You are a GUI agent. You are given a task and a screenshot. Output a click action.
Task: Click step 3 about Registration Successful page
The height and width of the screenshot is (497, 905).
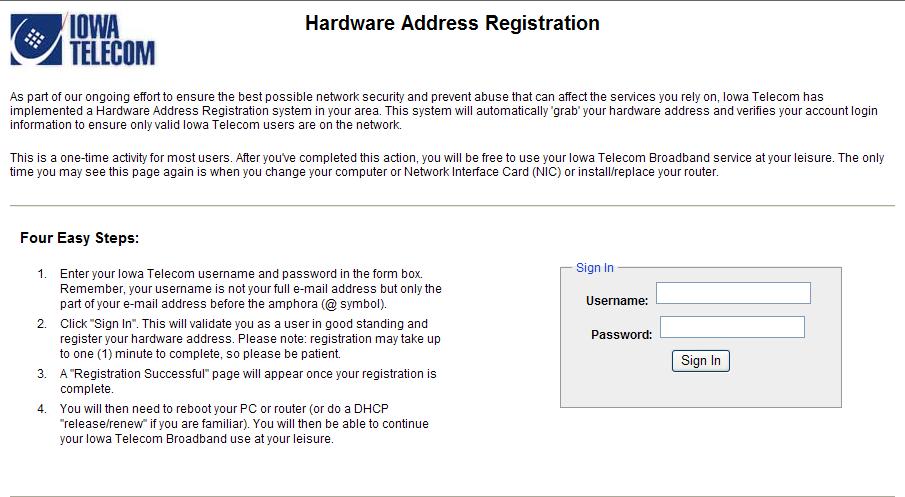pos(248,381)
